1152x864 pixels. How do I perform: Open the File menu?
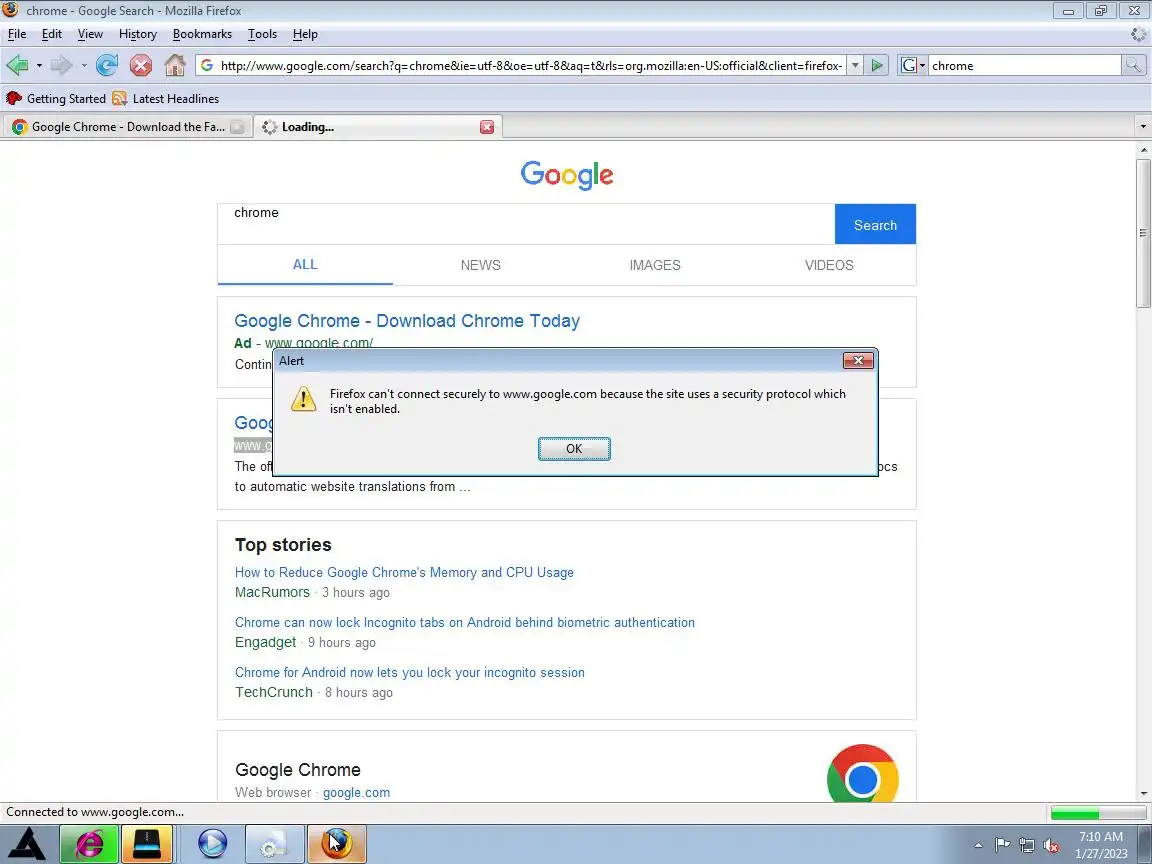pyautogui.click(x=17, y=34)
